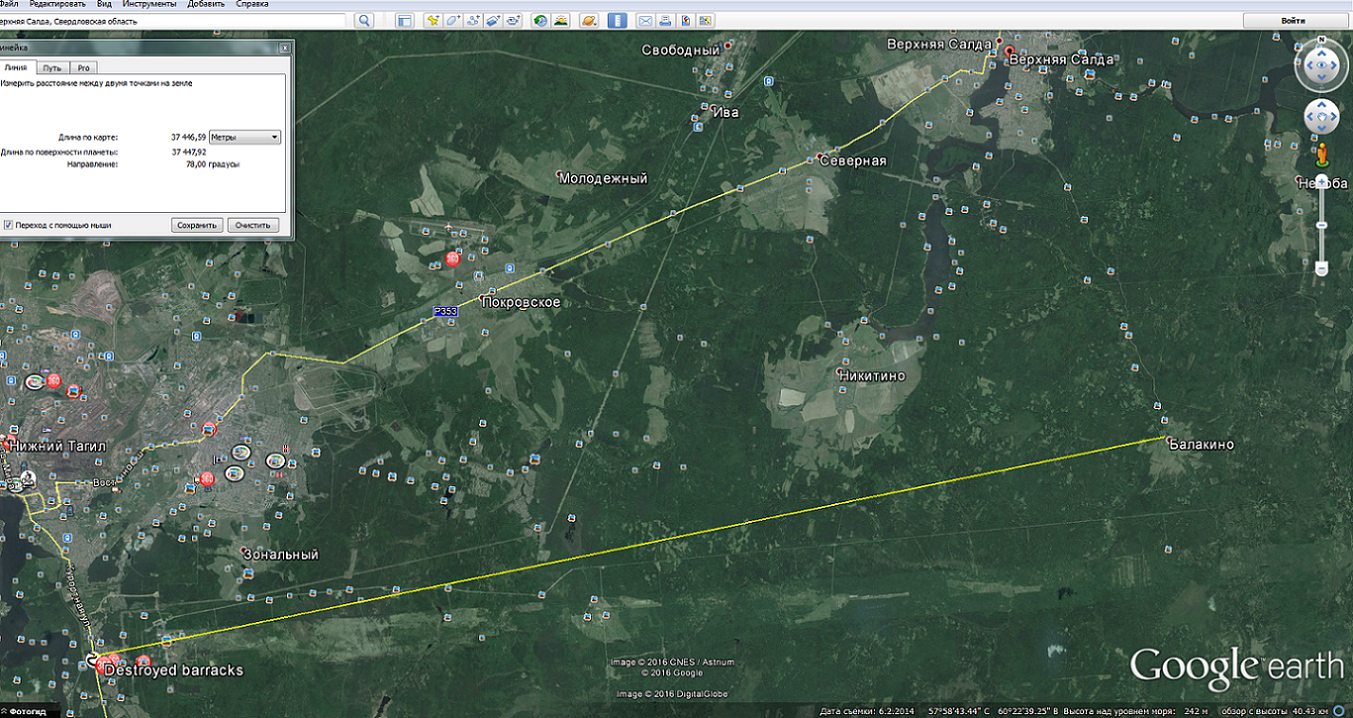Add a placemark with the pushpin icon
This screenshot has height=718, width=1353.
pos(433,21)
